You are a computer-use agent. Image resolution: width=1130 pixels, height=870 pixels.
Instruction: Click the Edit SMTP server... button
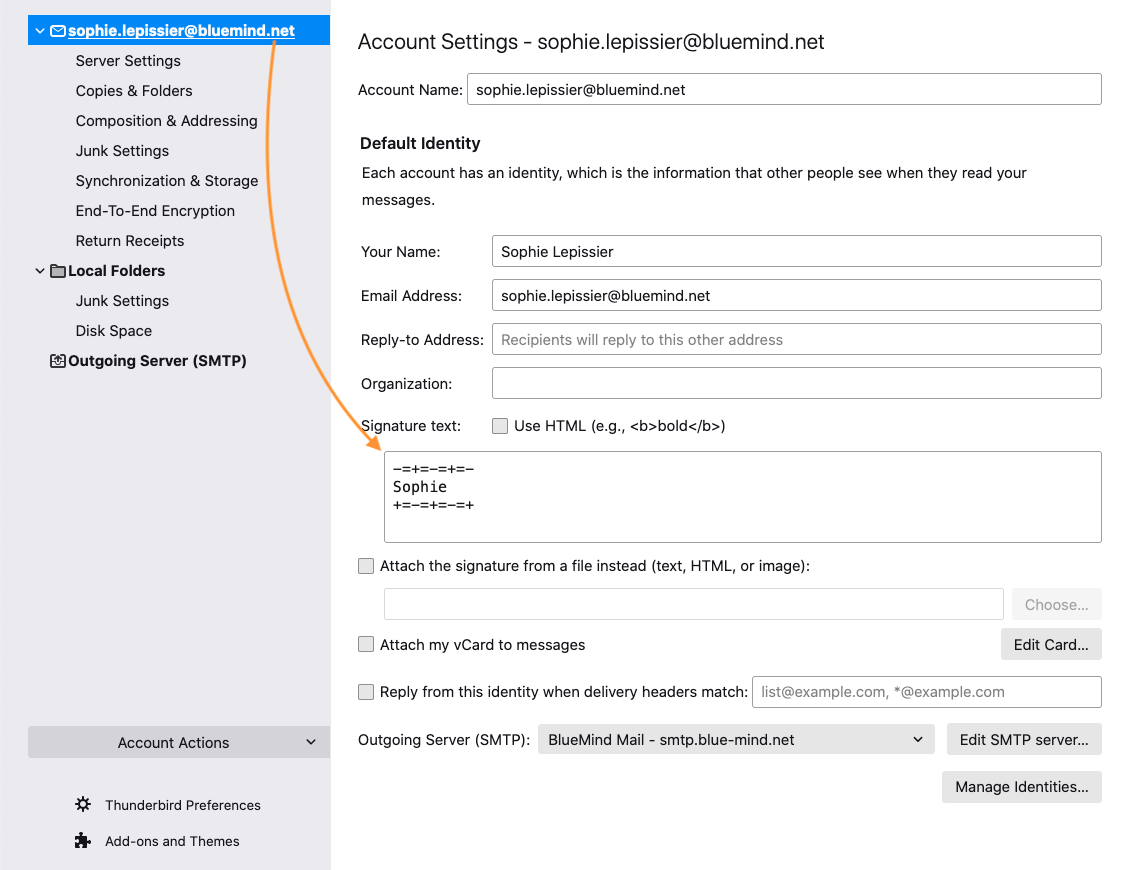[x=1023, y=740]
